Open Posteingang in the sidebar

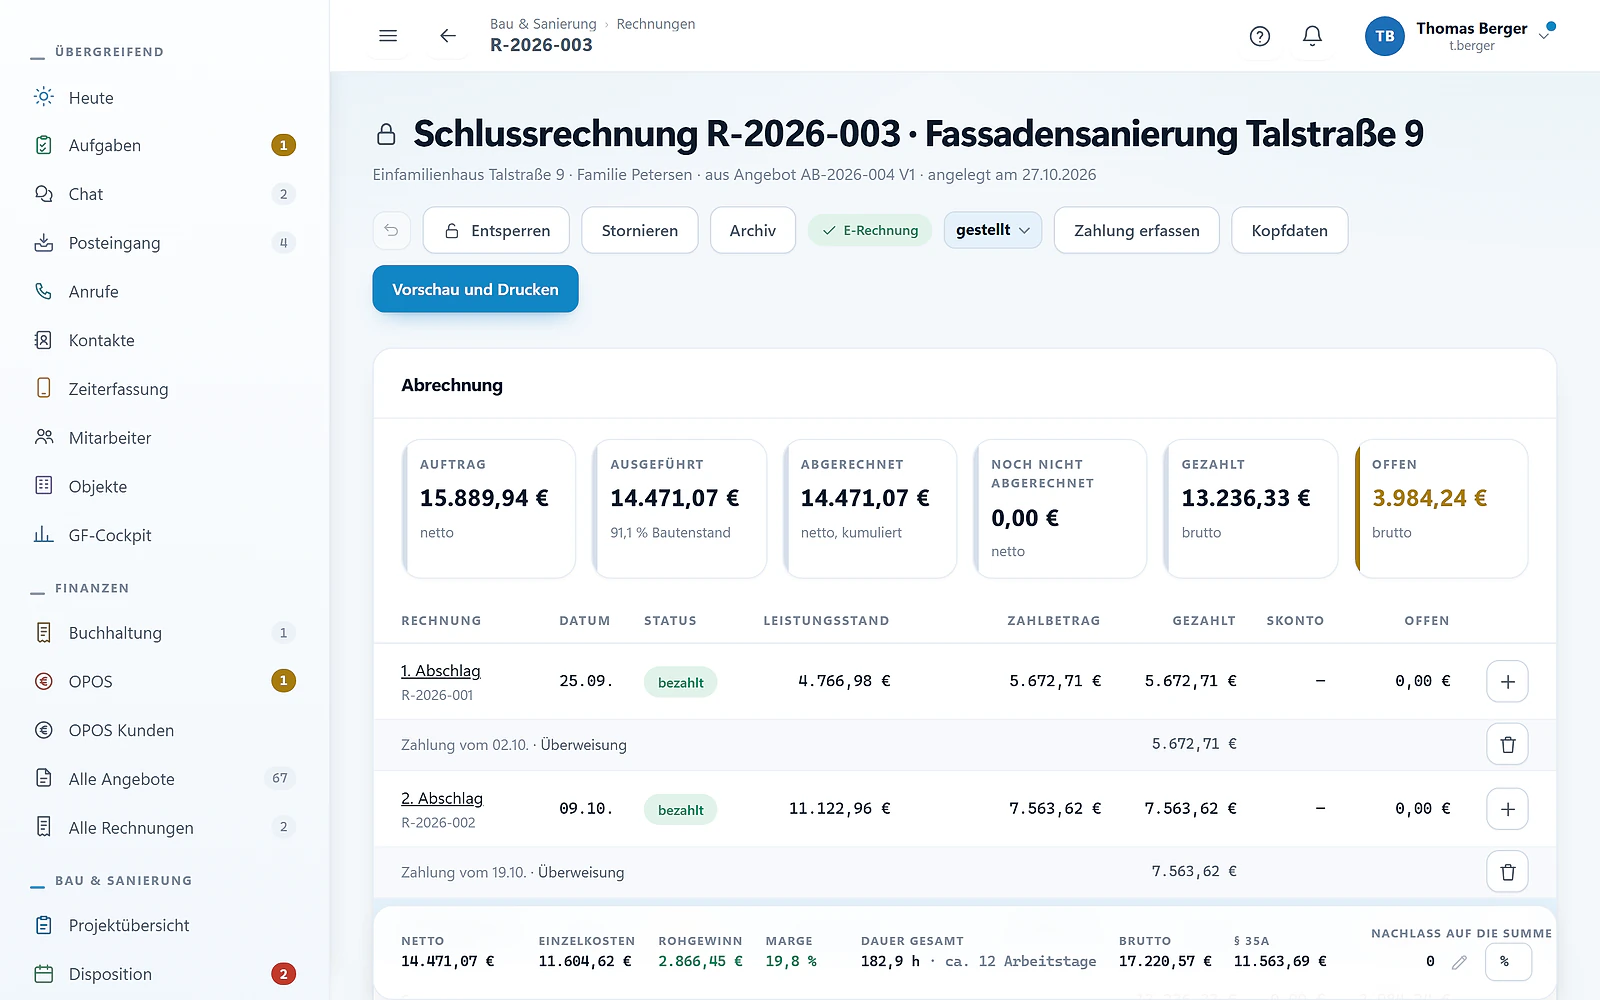[164, 243]
